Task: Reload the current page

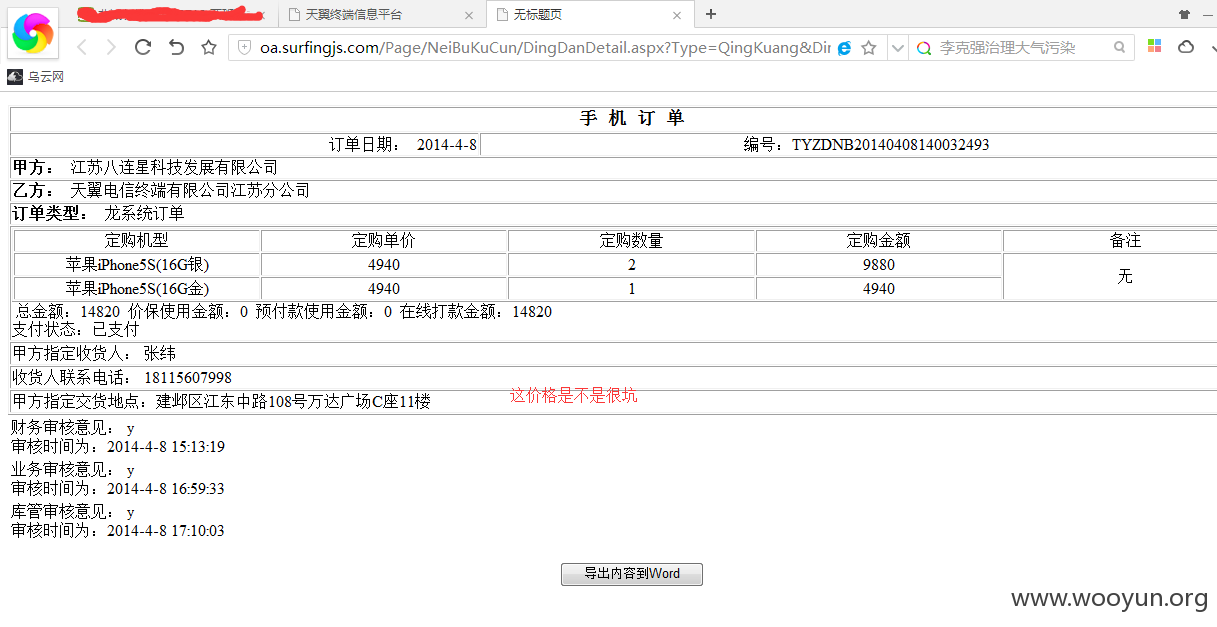Action: click(143, 47)
